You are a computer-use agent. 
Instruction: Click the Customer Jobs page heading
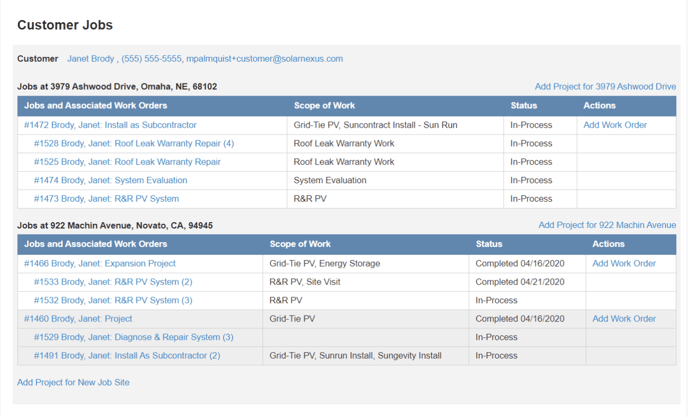65,25
